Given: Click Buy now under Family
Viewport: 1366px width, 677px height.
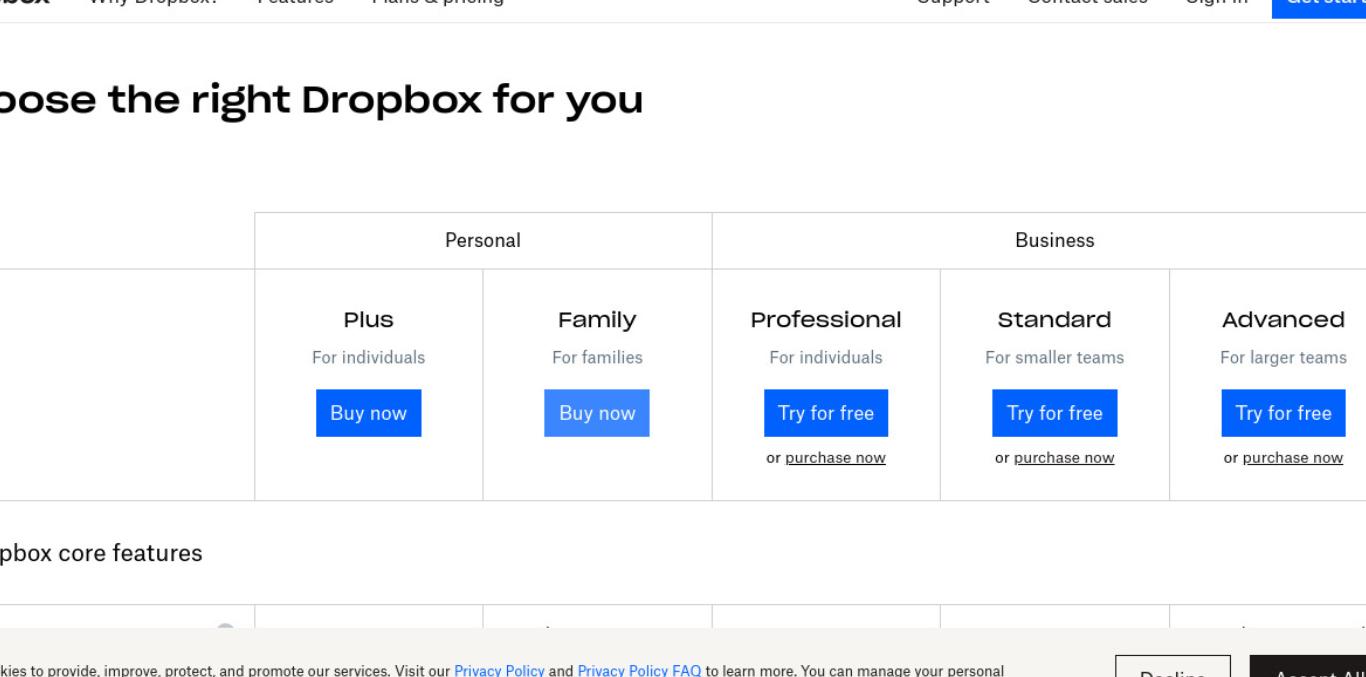Looking at the screenshot, I should click(597, 413).
